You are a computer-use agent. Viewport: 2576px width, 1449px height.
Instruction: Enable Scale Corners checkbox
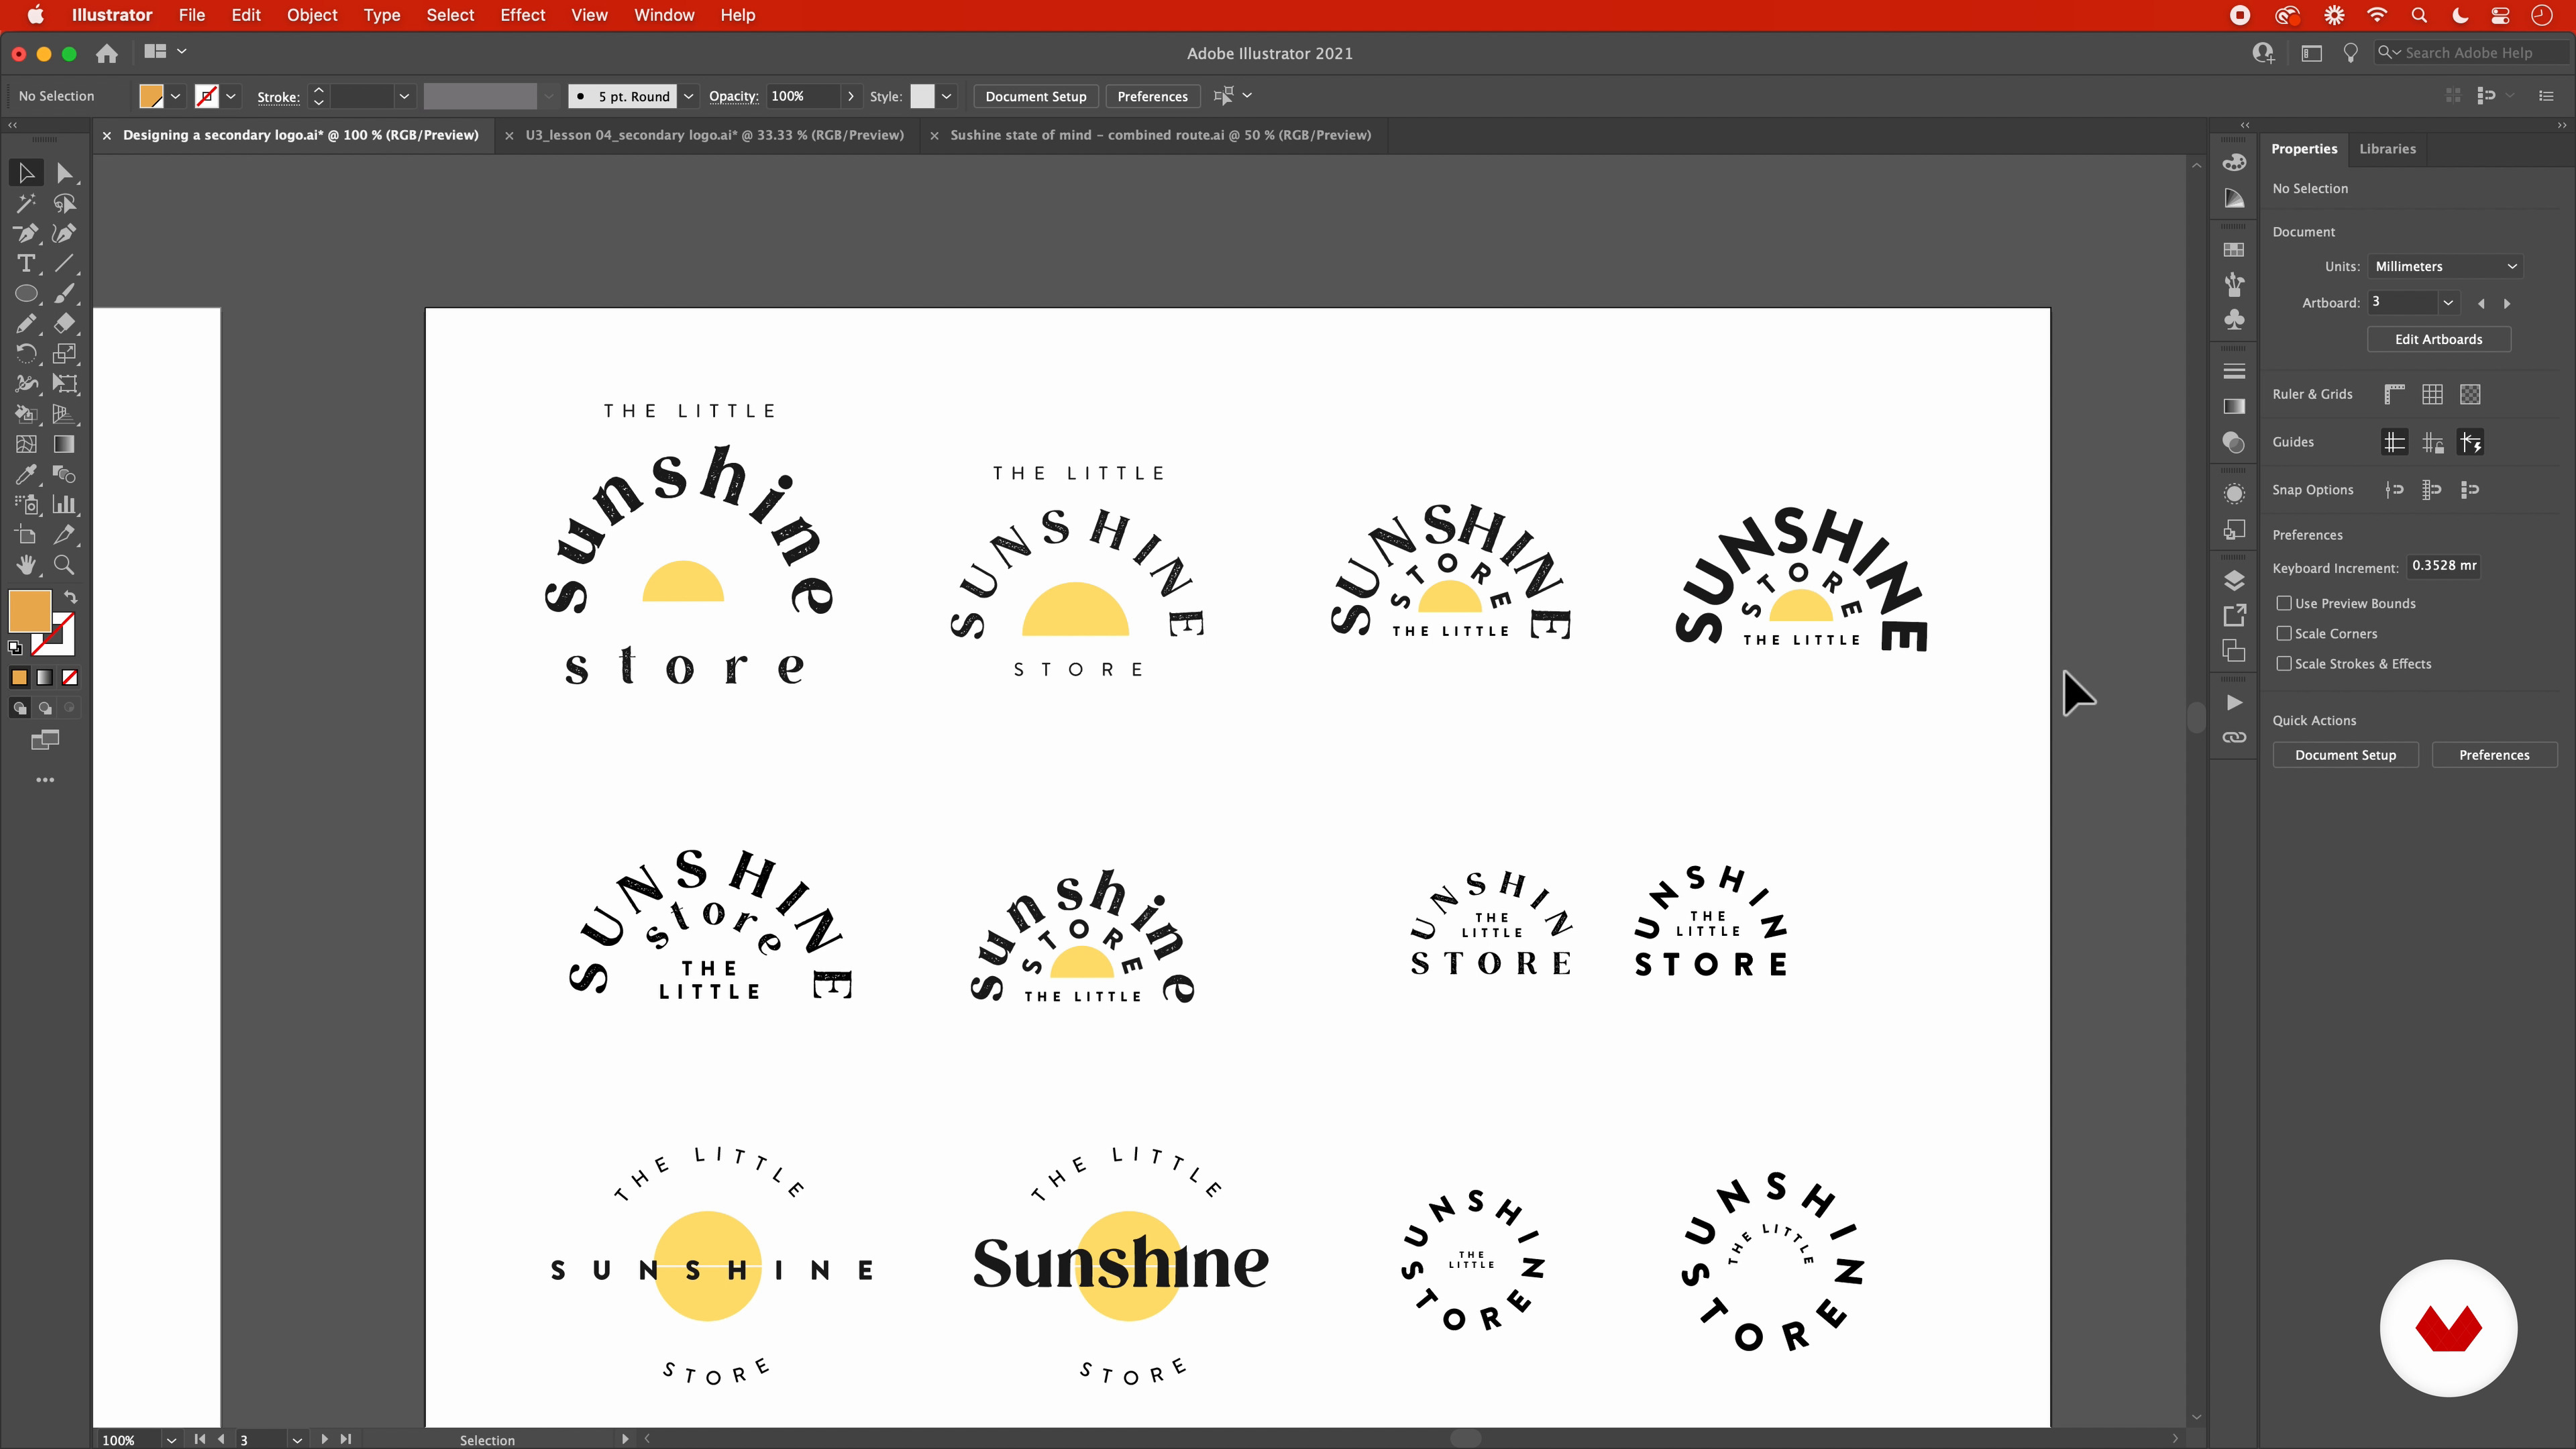(2284, 633)
